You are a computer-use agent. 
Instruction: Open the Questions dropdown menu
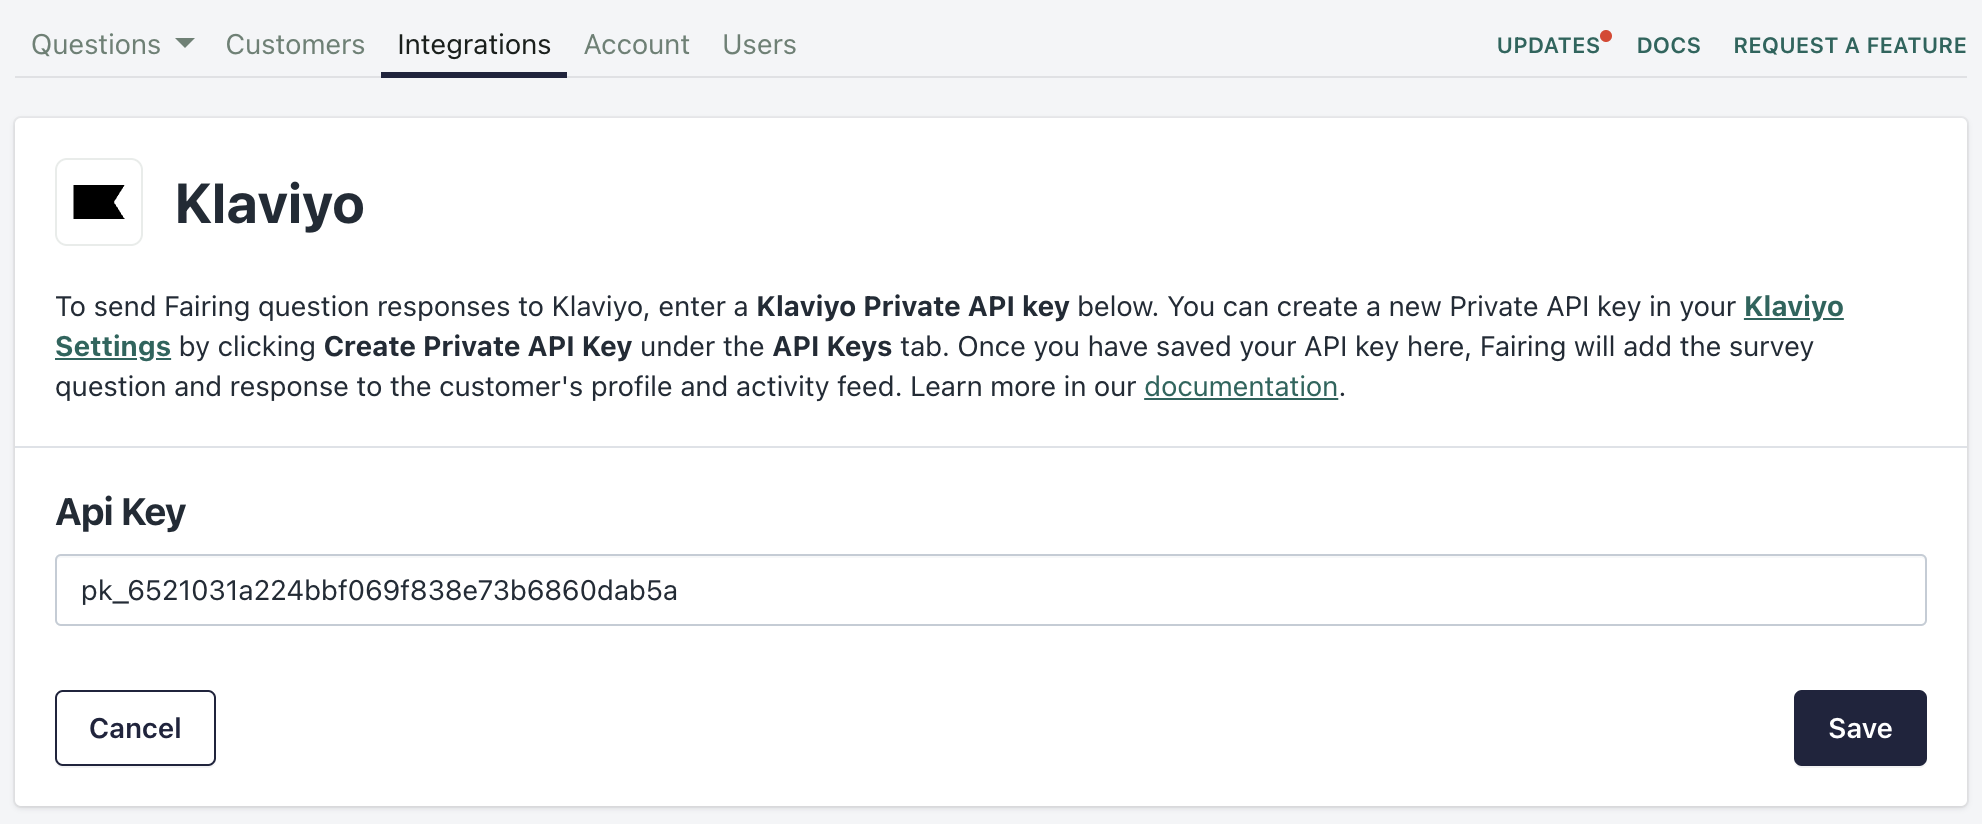coord(112,45)
